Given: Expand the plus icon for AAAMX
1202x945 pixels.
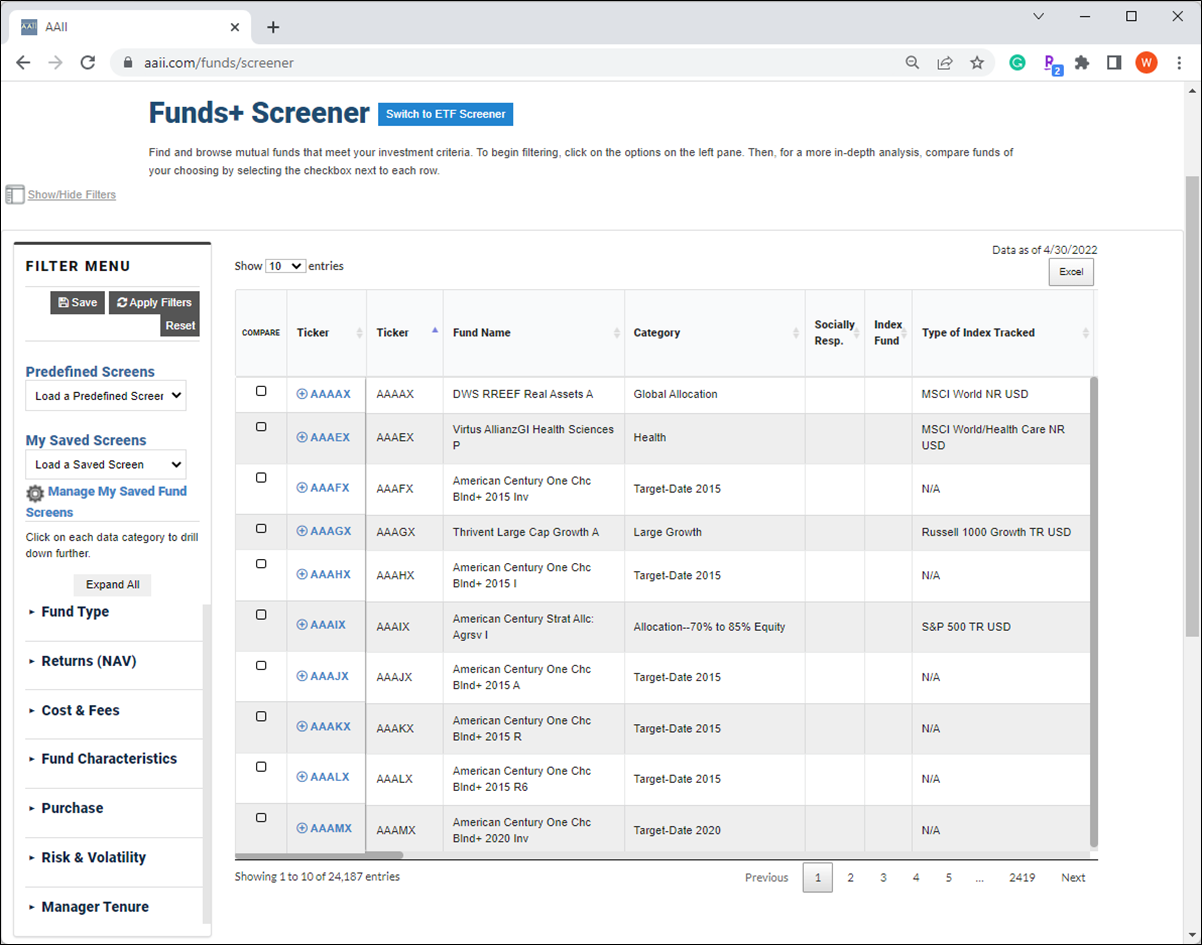Looking at the screenshot, I should pos(302,828).
